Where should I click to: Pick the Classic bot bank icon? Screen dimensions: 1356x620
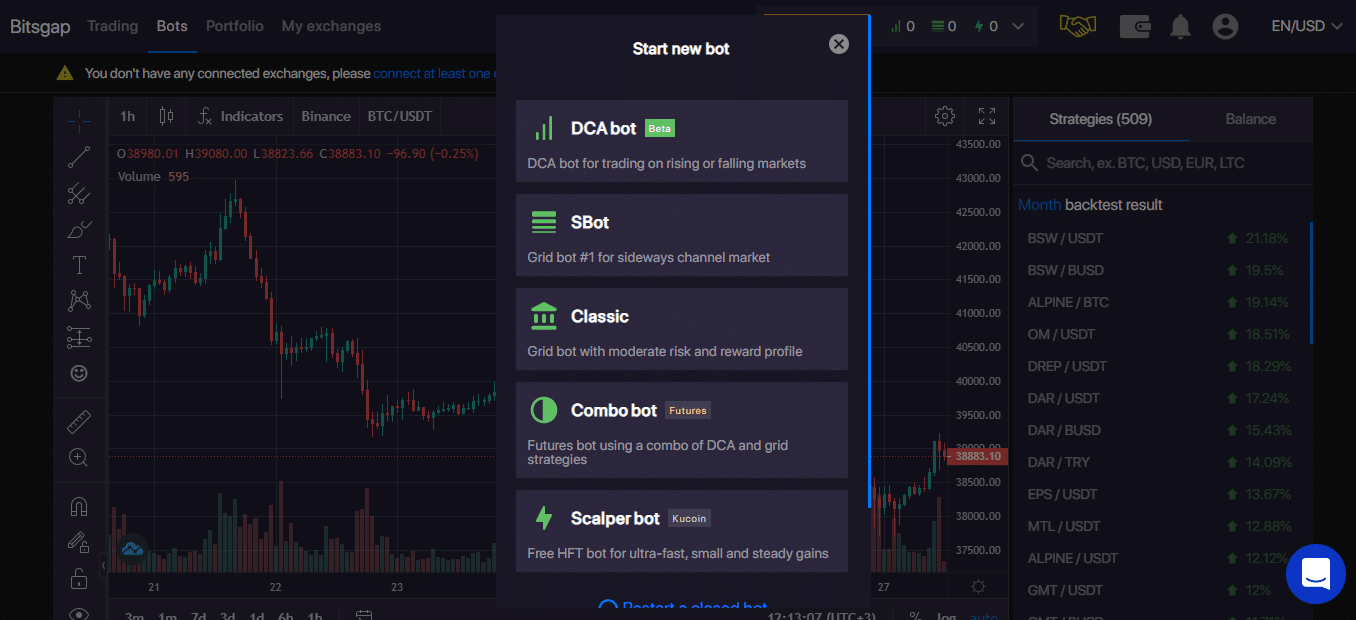click(544, 316)
